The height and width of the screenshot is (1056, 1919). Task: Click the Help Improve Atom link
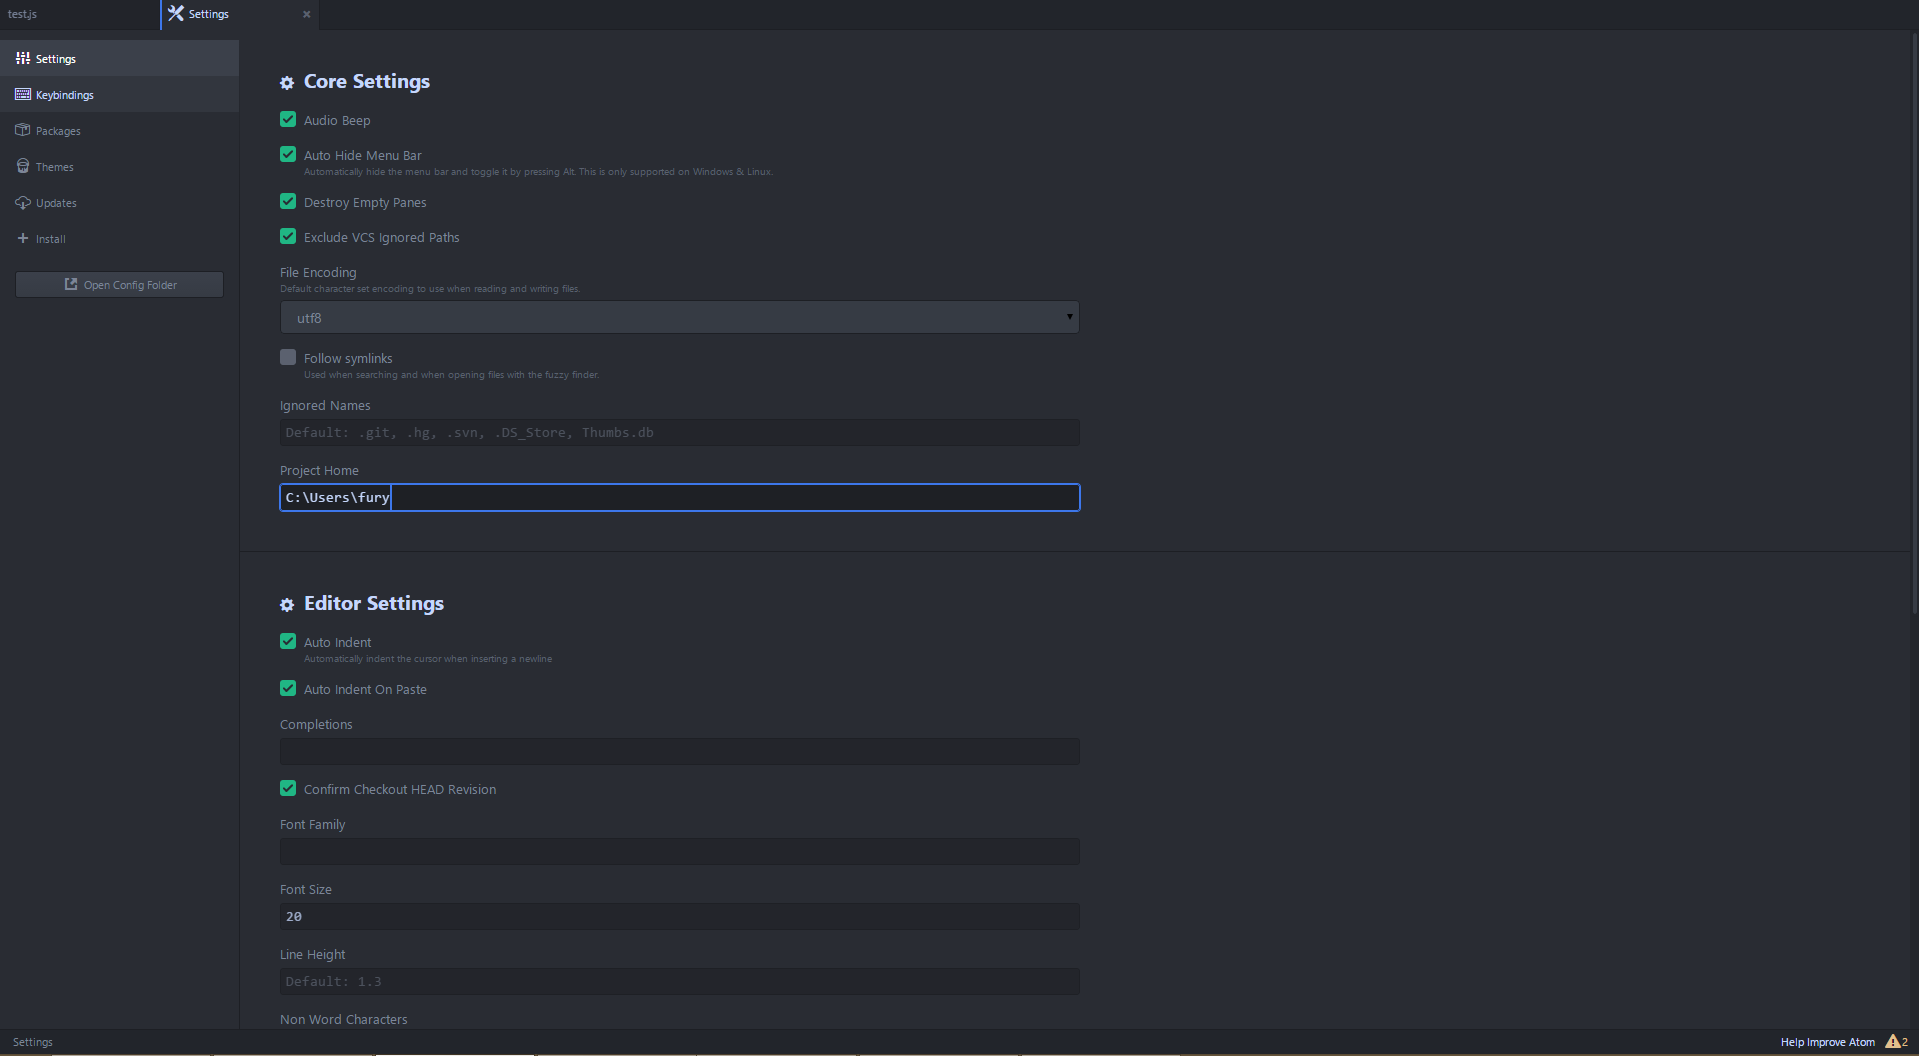pyautogui.click(x=1827, y=1042)
